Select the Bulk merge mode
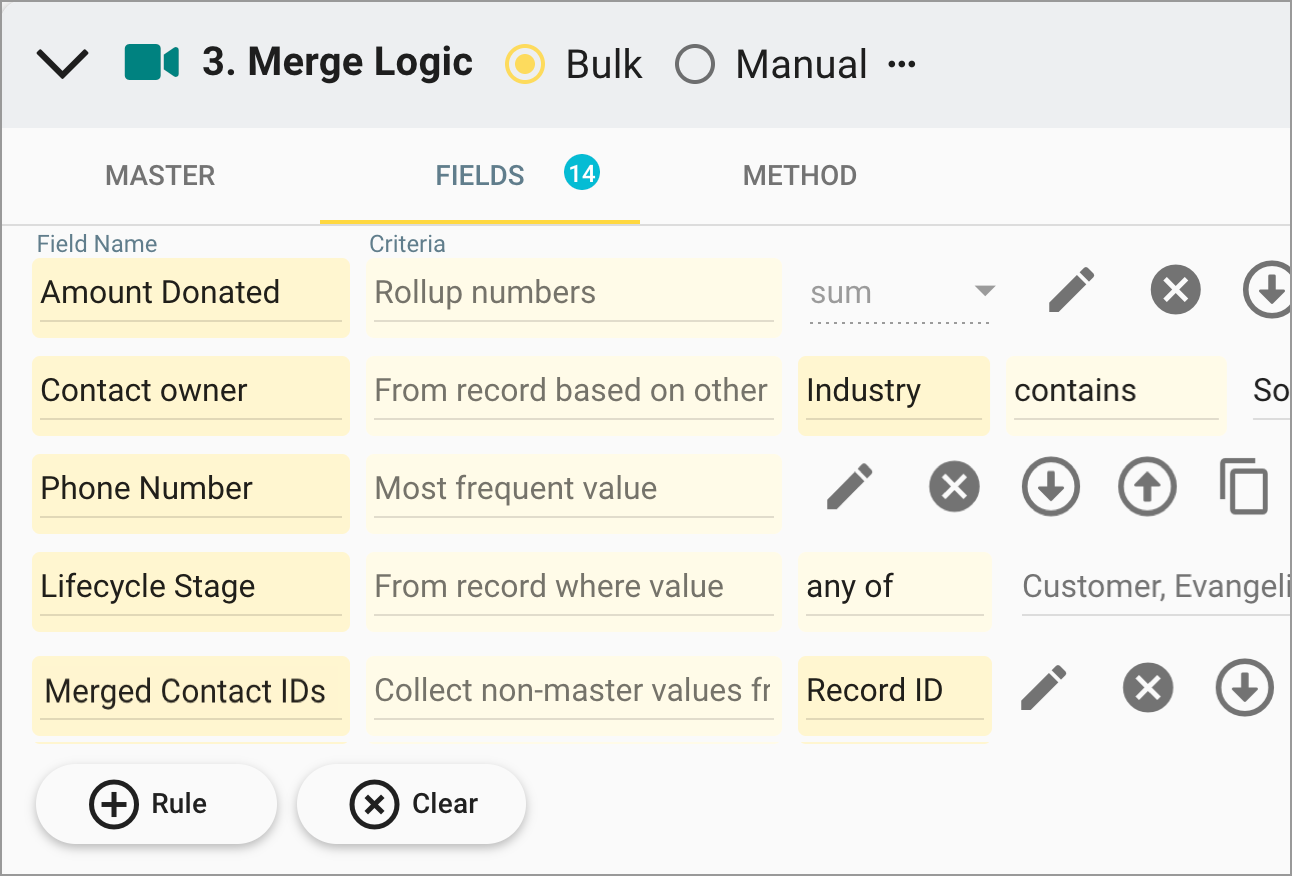The image size is (1292, 876). (x=524, y=64)
